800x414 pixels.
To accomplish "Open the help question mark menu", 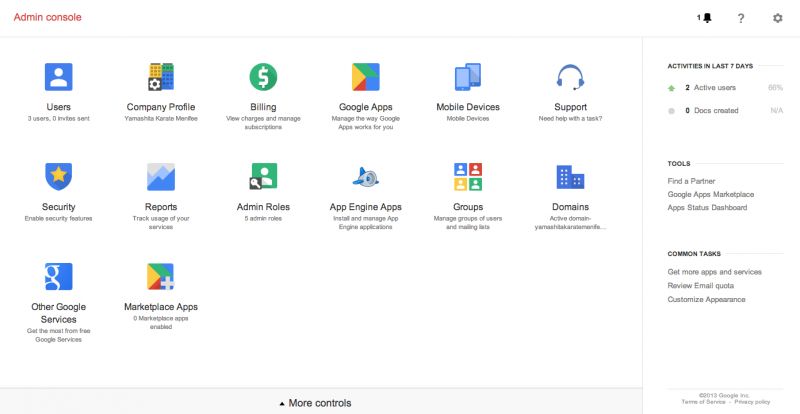I will [x=741, y=18].
